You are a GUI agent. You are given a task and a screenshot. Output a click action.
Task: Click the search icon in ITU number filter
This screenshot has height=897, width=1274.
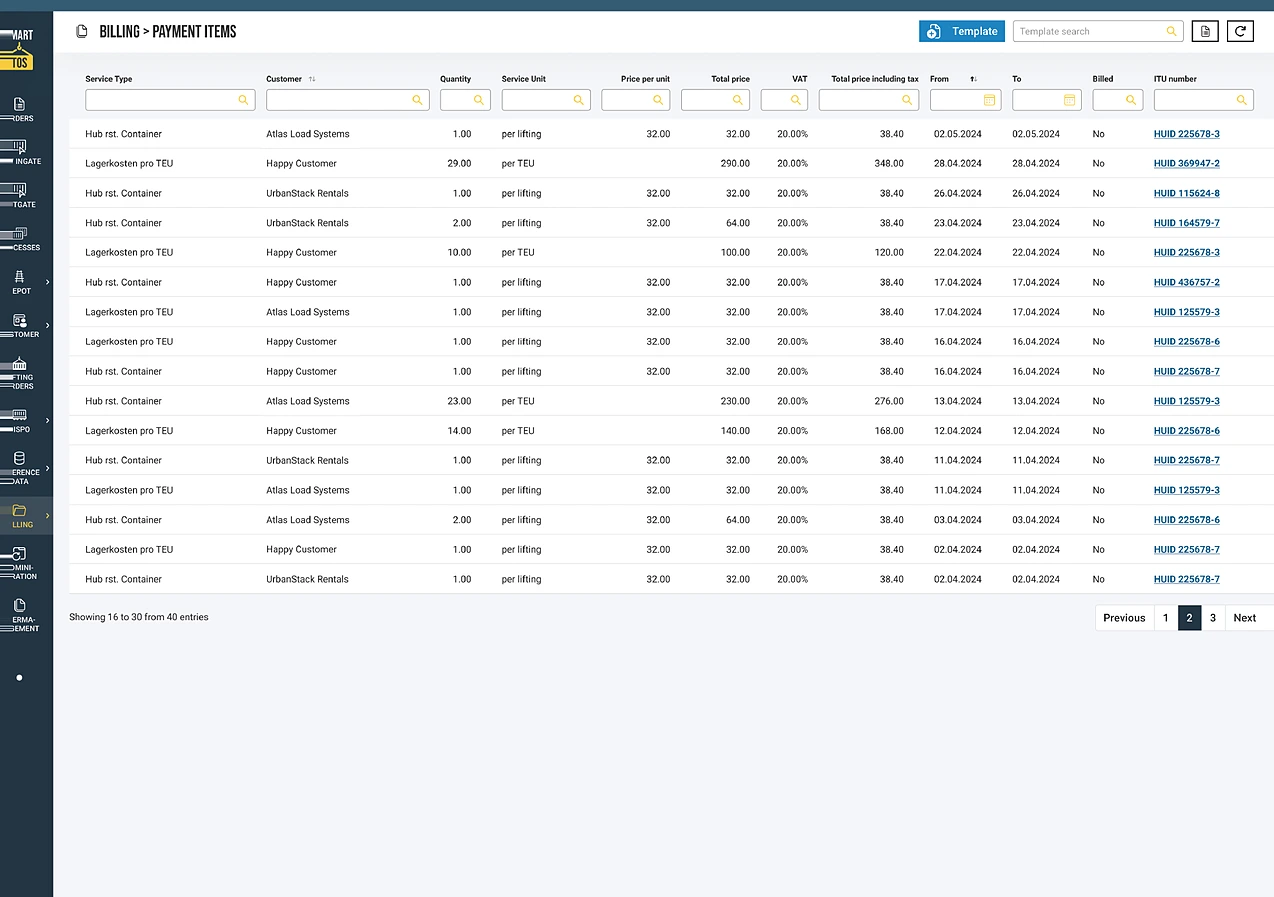point(1241,100)
